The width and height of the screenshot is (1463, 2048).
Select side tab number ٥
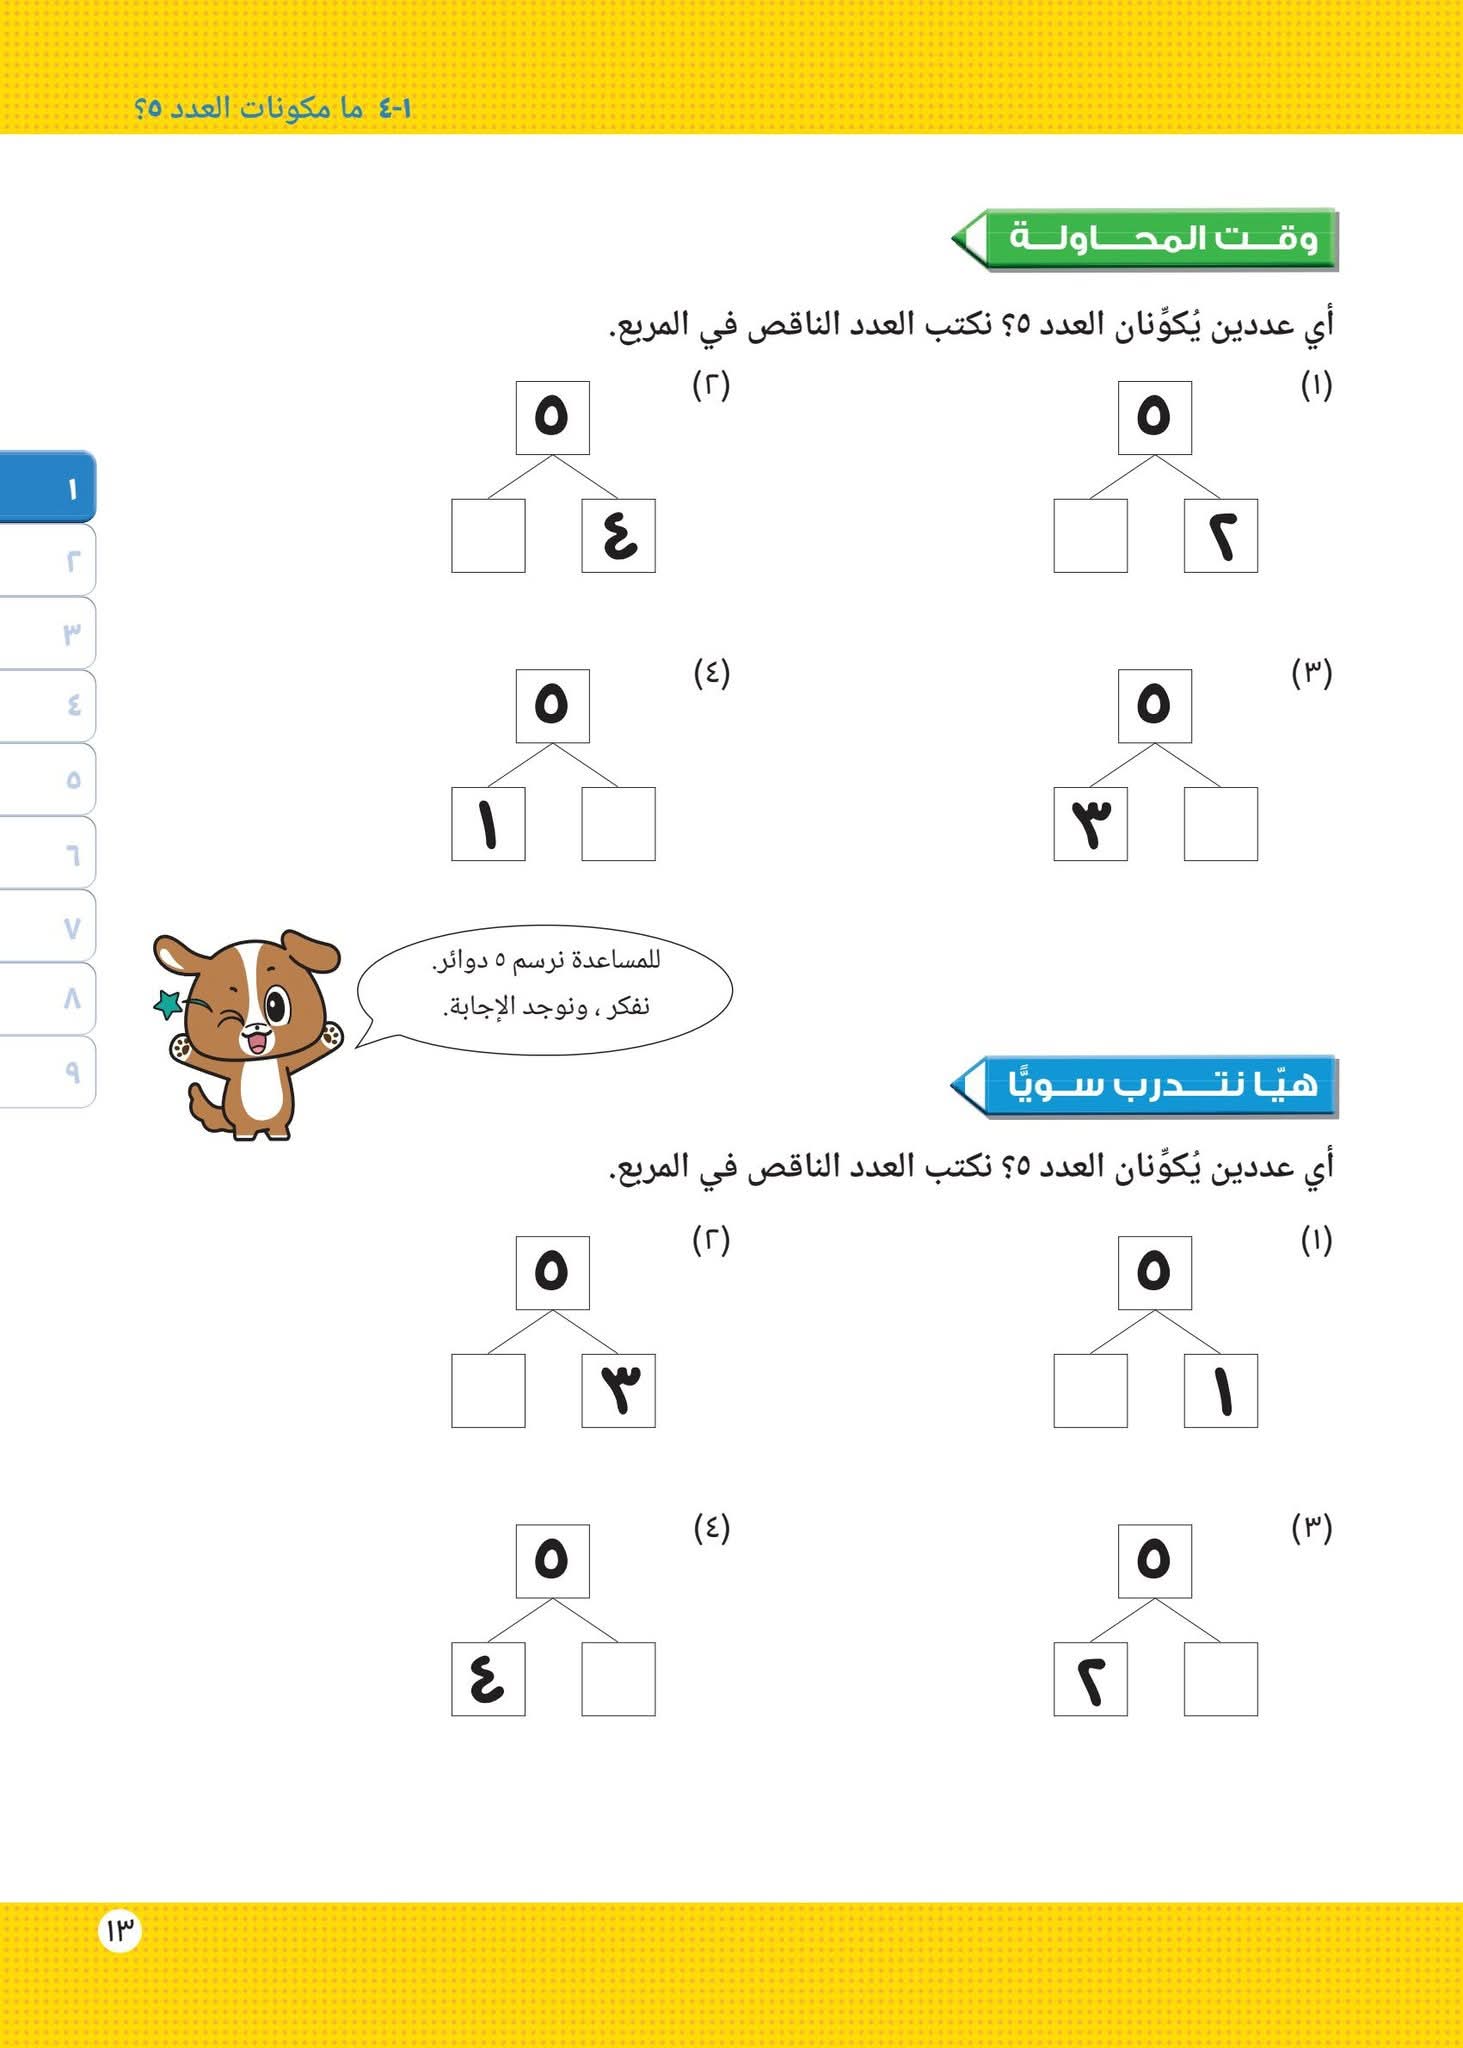pos(48,779)
